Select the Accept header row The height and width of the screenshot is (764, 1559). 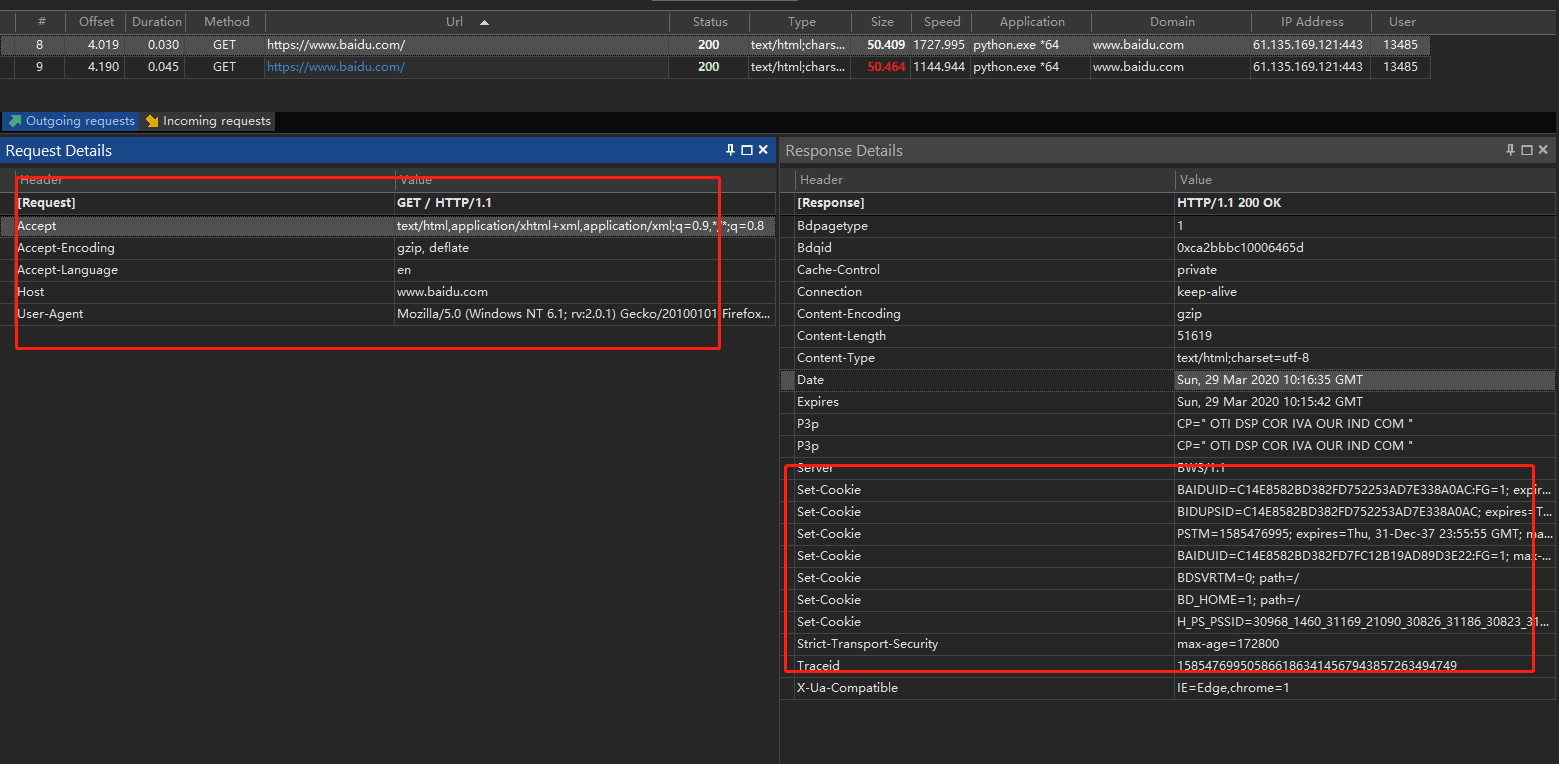200,225
